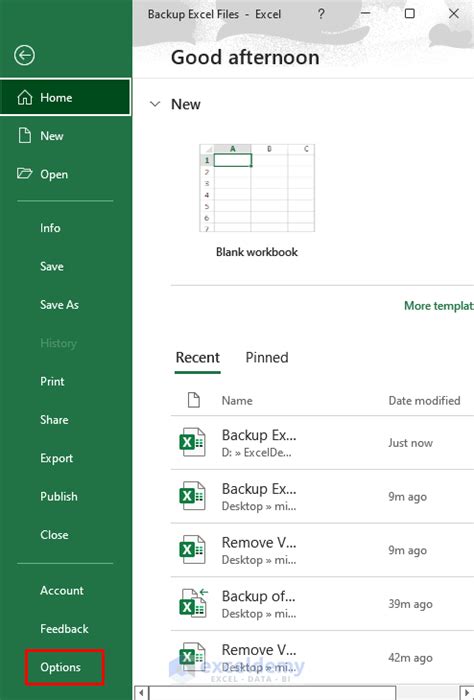Click Excel icon of the second Backup Ex... file
This screenshot has height=700, width=474.
pos(192,496)
